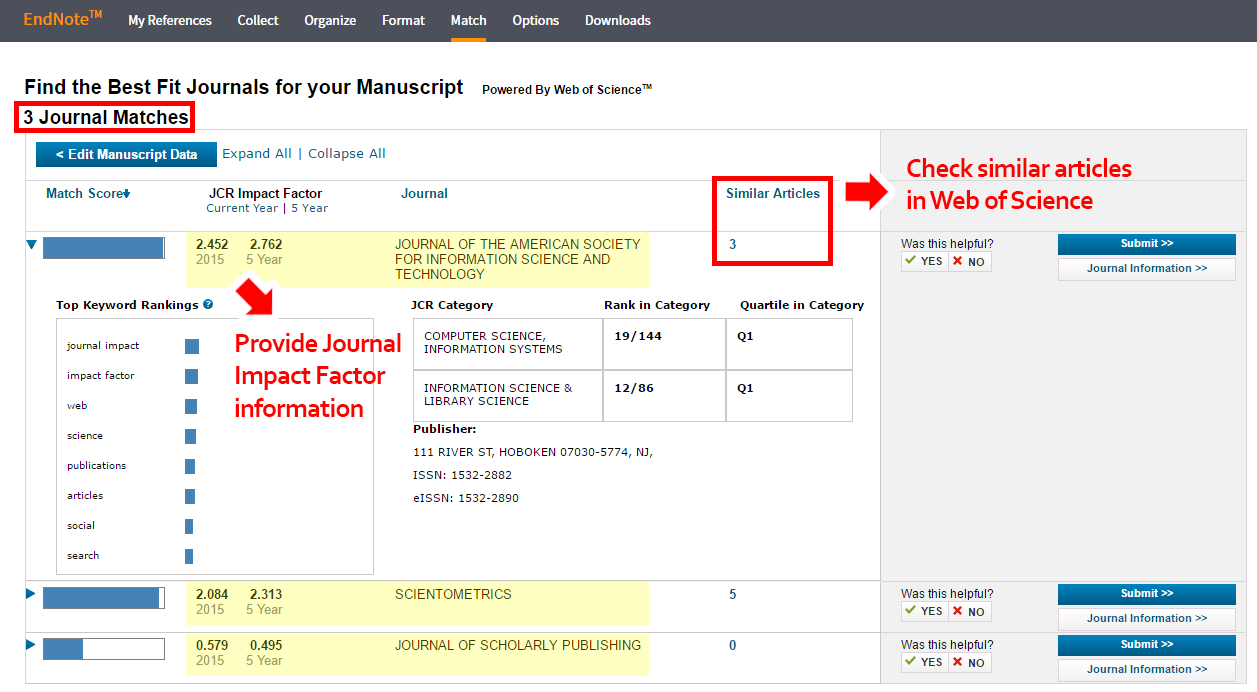1257x692 pixels.
Task: Open the help icon beside Top Keyword Rankings
Action: pyautogui.click(x=208, y=304)
